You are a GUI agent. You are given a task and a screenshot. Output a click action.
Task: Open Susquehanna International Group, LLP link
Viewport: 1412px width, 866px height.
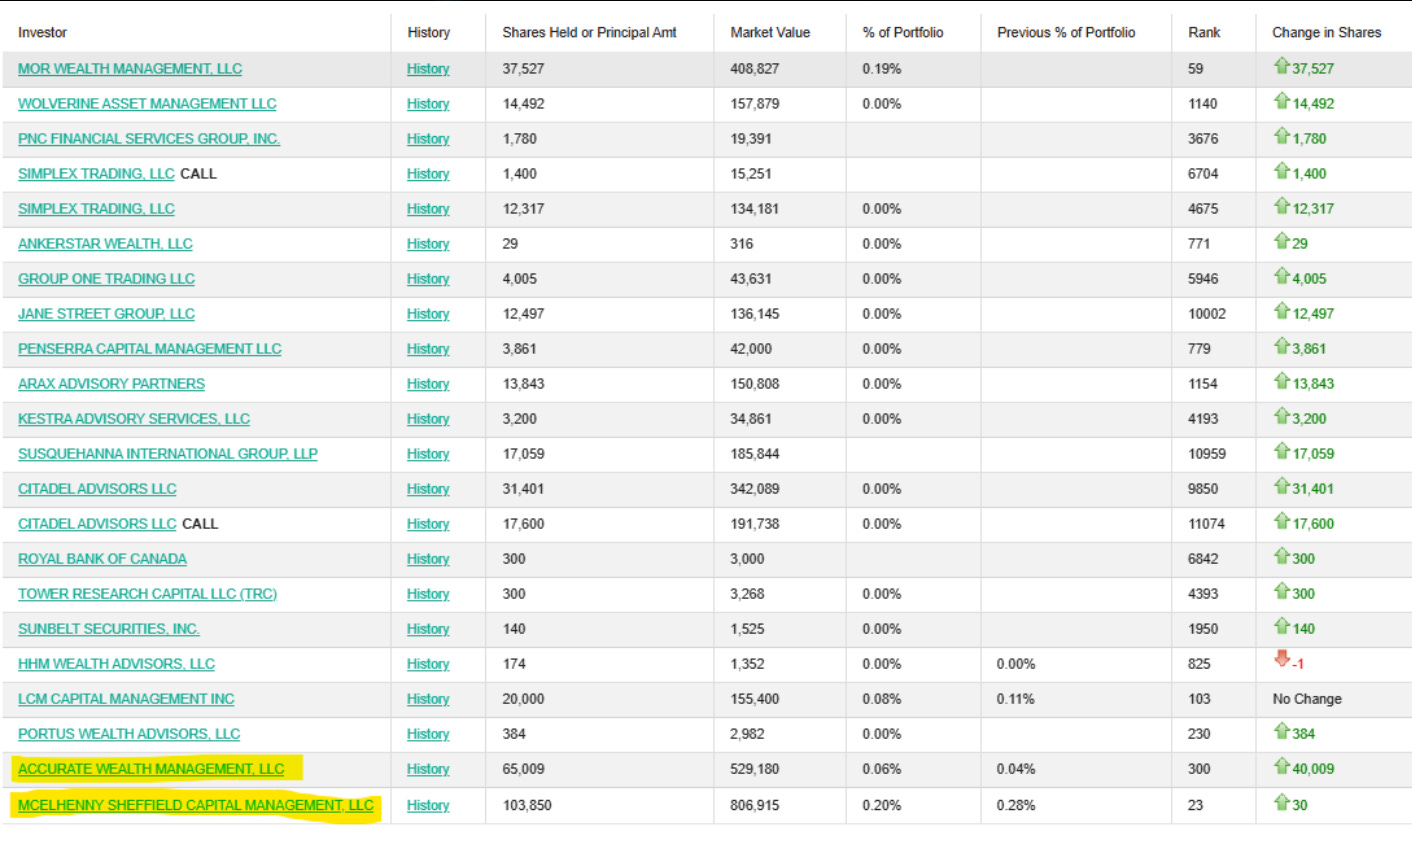point(168,454)
